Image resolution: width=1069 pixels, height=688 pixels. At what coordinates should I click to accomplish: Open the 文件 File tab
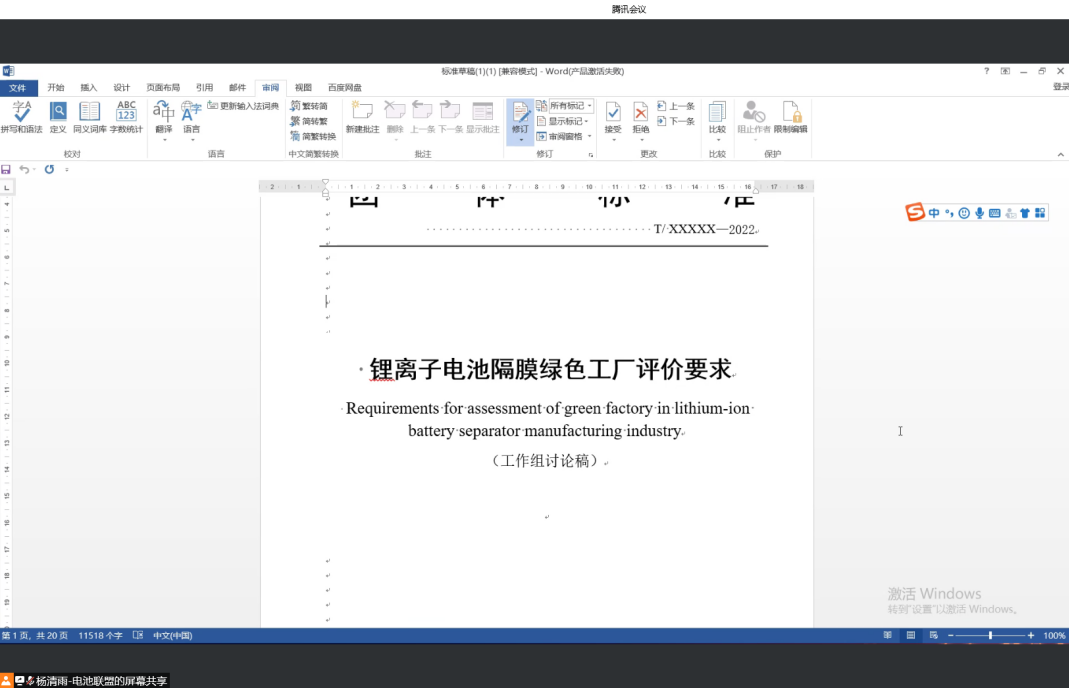pyautogui.click(x=18, y=87)
